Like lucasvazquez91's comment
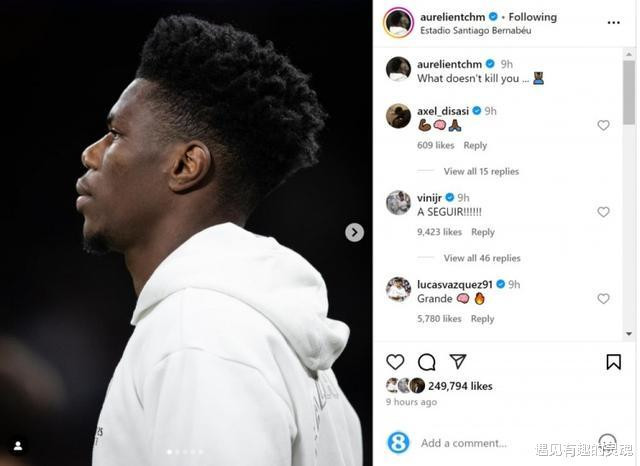Screen dimensions: 640x466 point(603,299)
